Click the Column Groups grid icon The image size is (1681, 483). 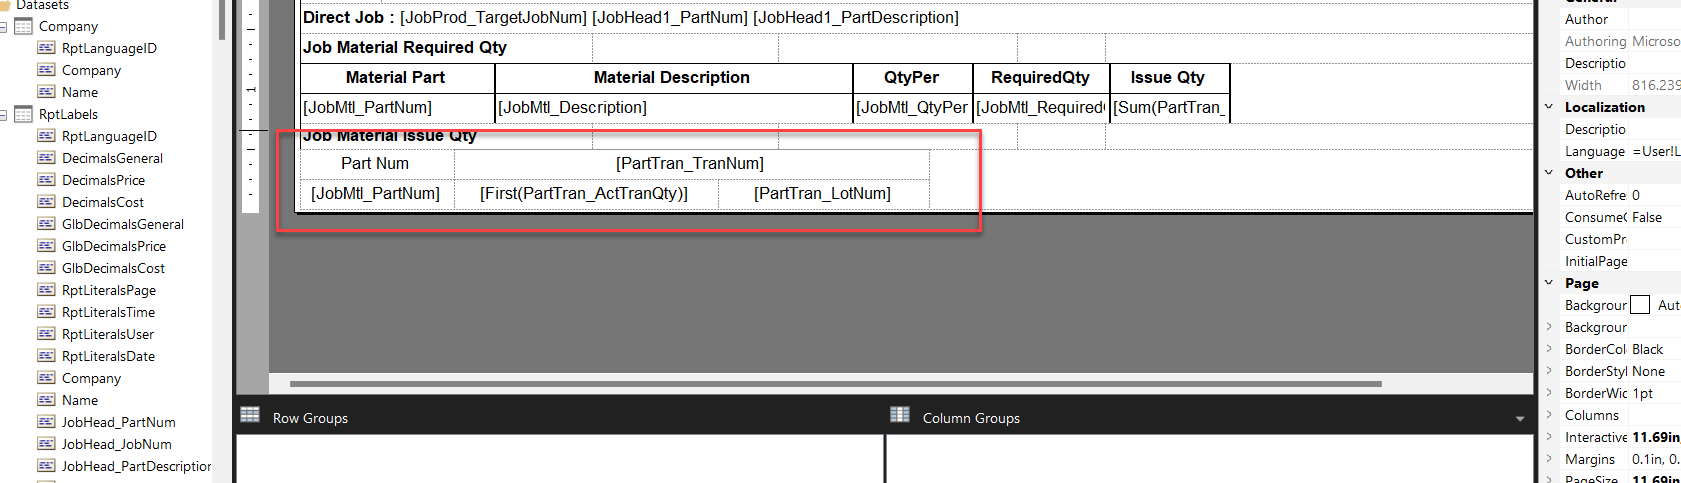(900, 415)
